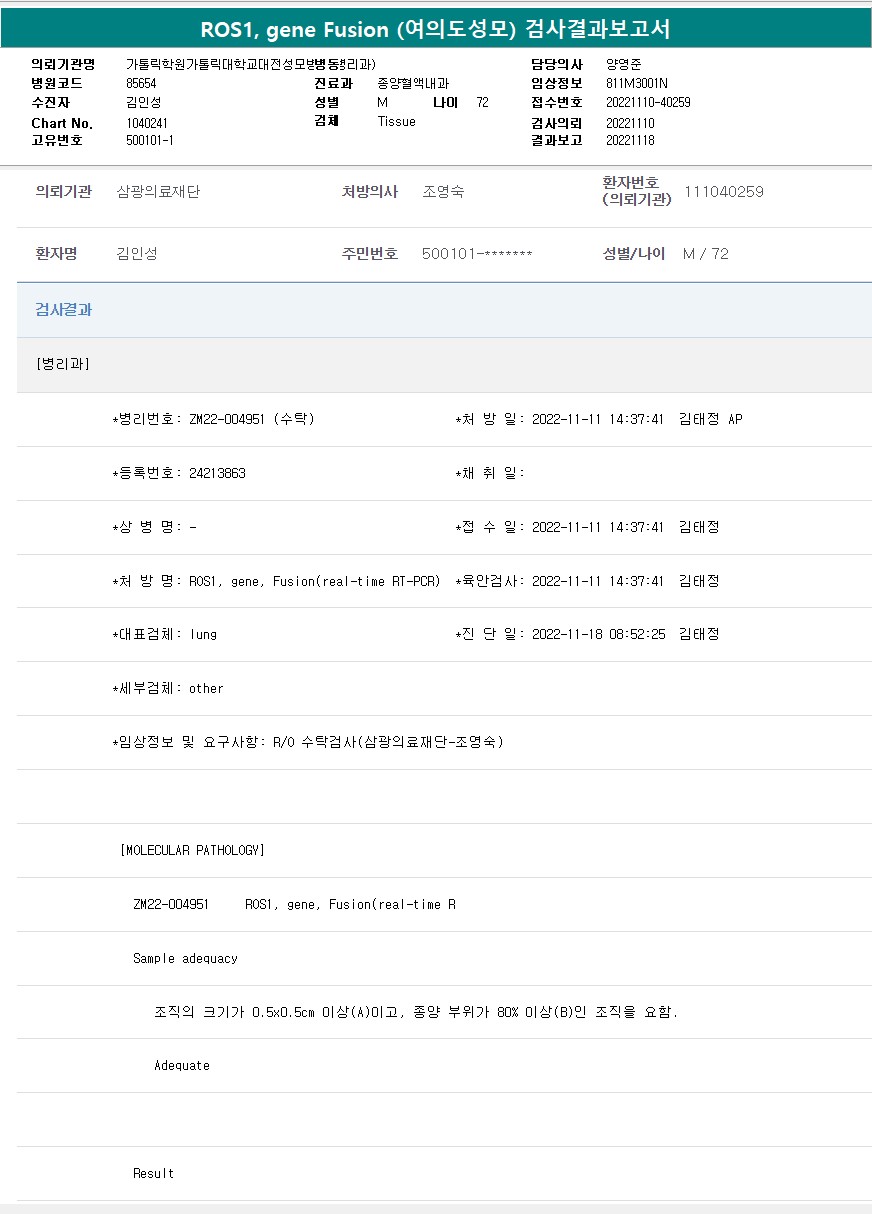
Task: Select 담당의사 name 양영준
Action: tap(625, 64)
